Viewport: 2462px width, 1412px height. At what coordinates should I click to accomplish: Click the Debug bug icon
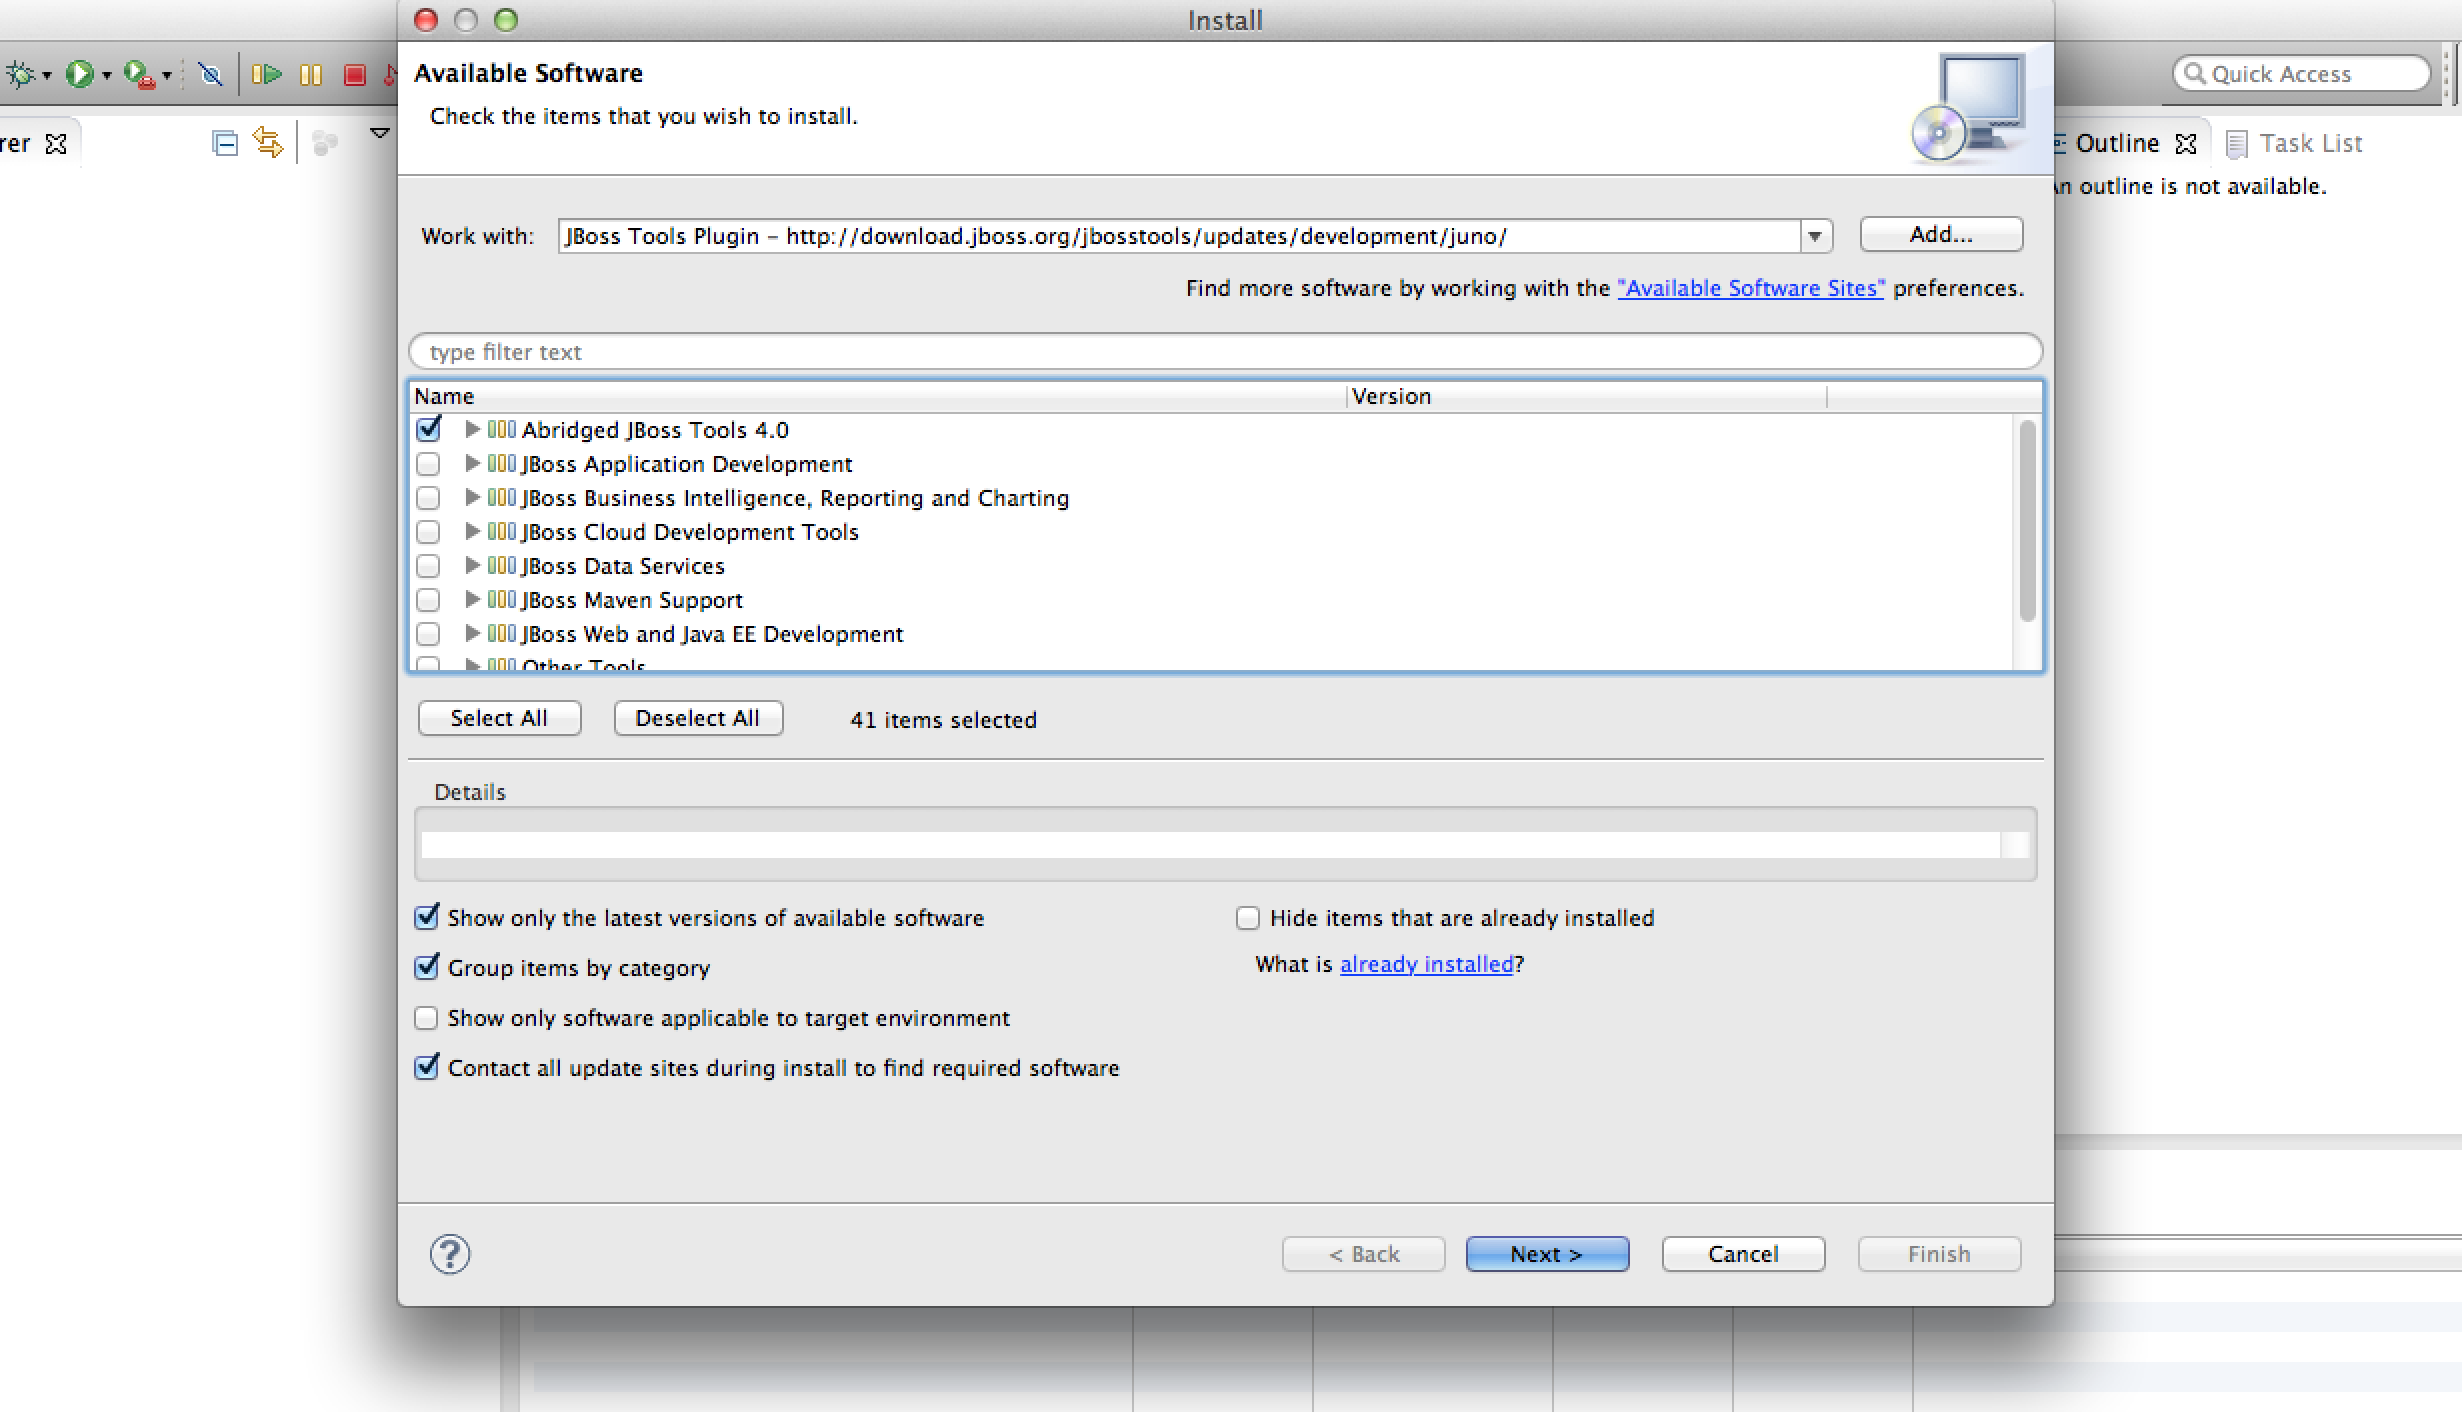point(20,74)
